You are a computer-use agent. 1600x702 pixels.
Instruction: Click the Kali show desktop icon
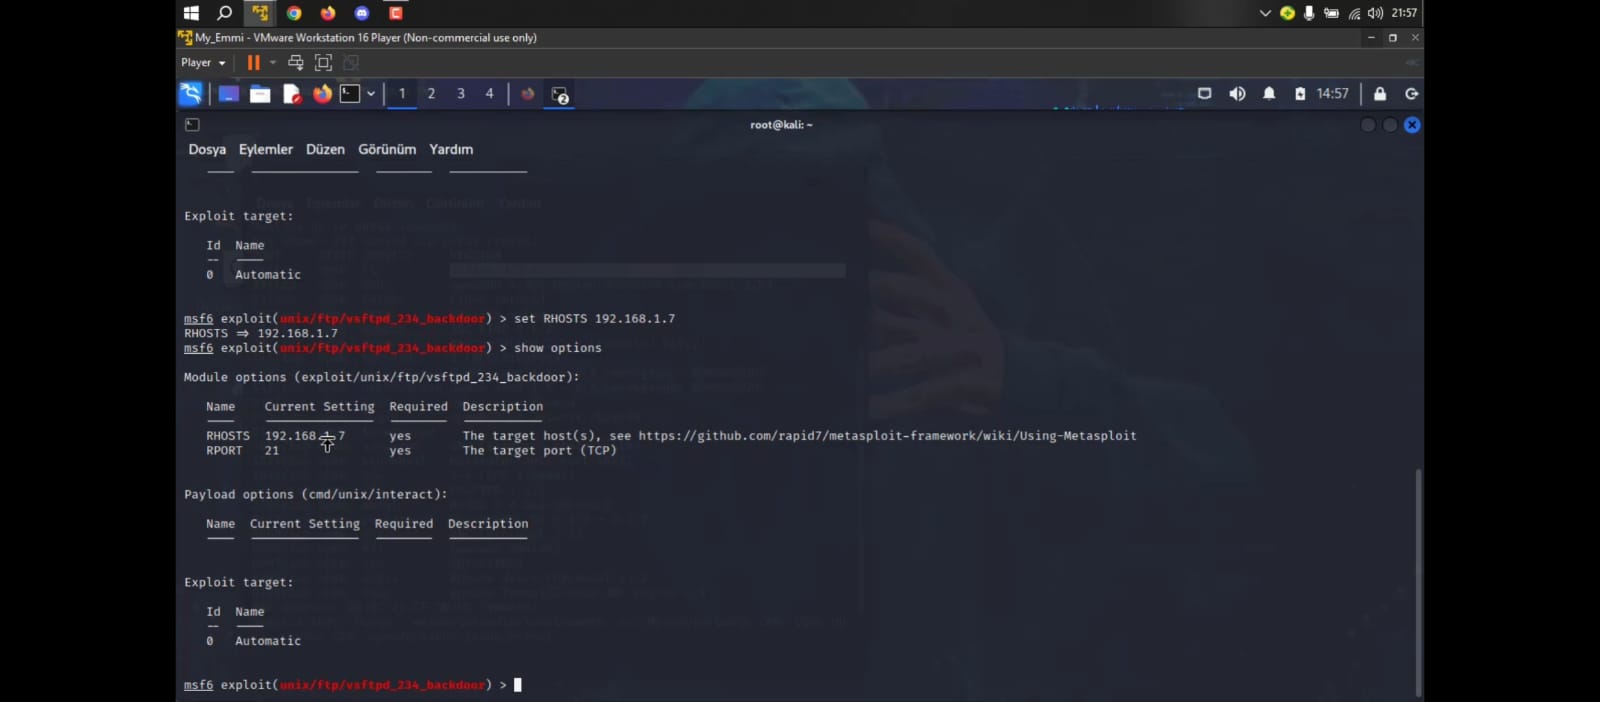tap(229, 94)
